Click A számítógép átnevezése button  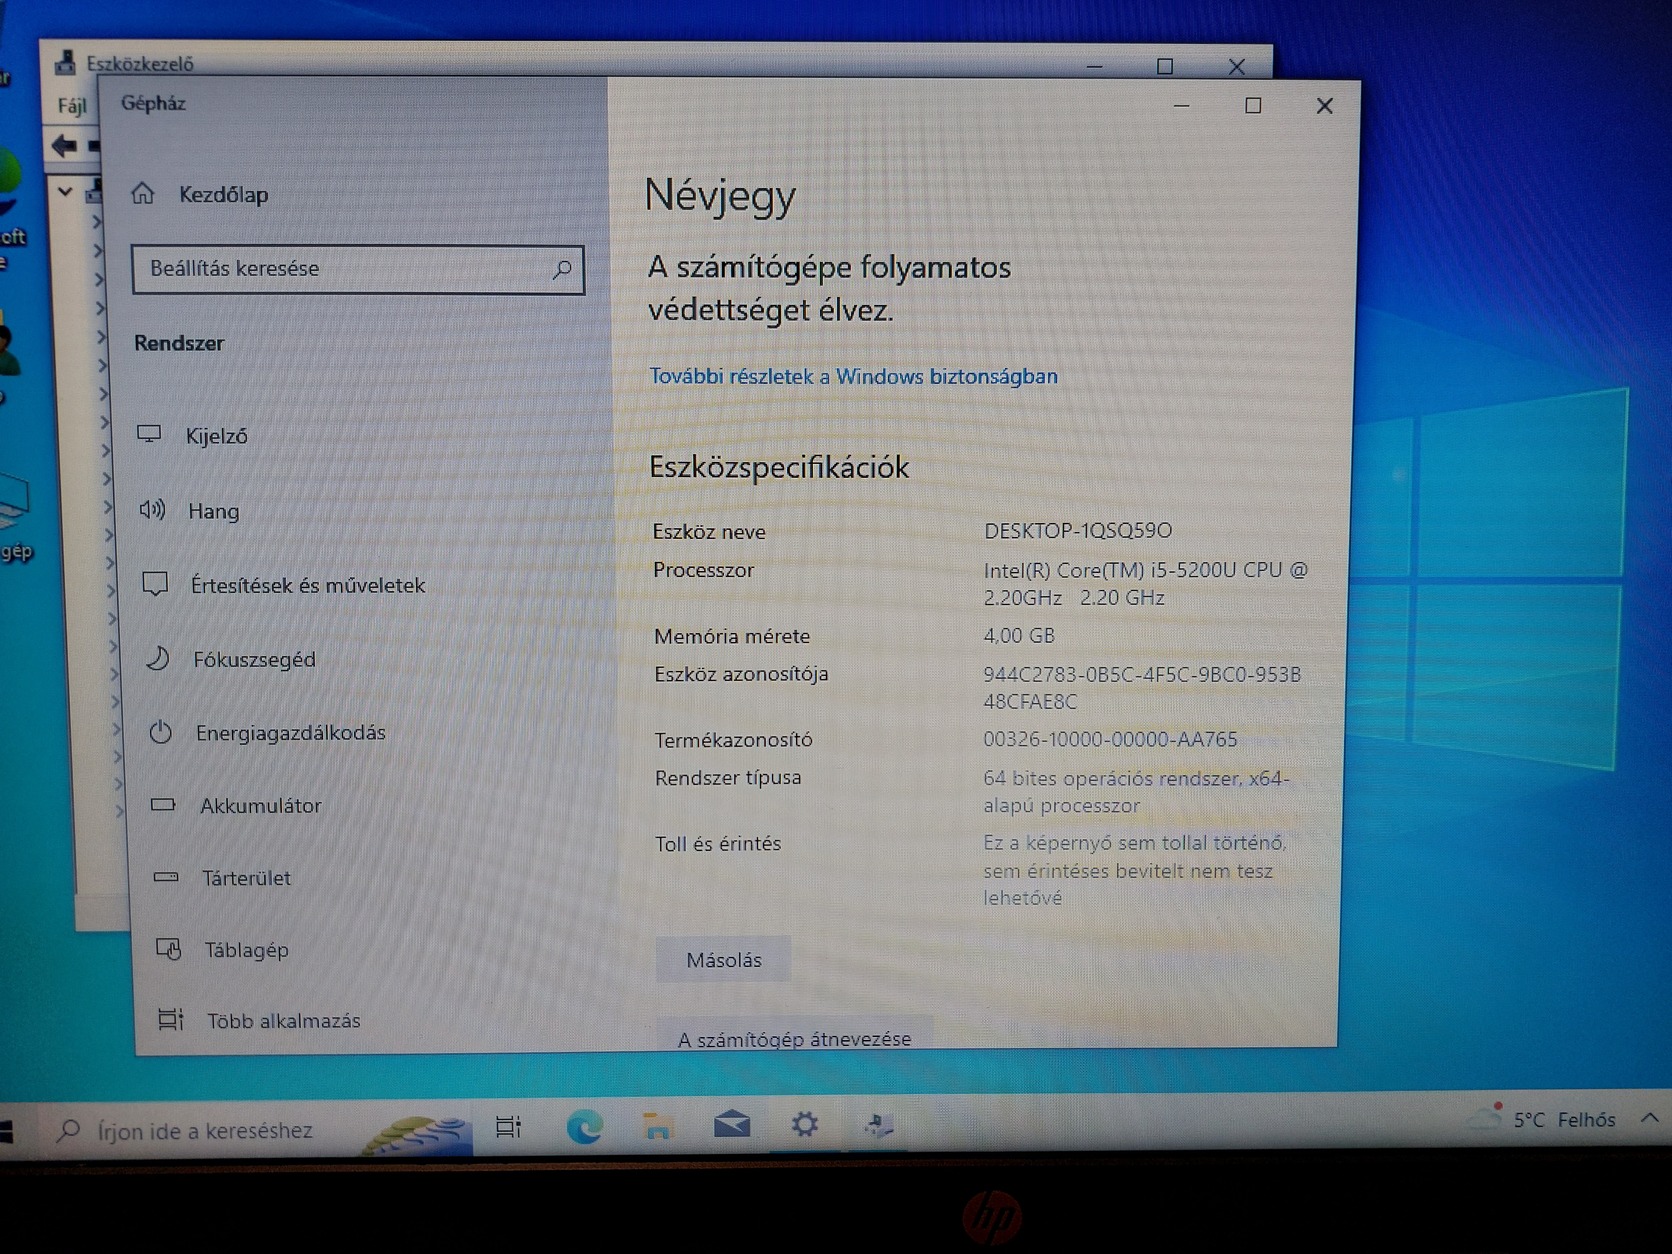pyautogui.click(x=795, y=1036)
